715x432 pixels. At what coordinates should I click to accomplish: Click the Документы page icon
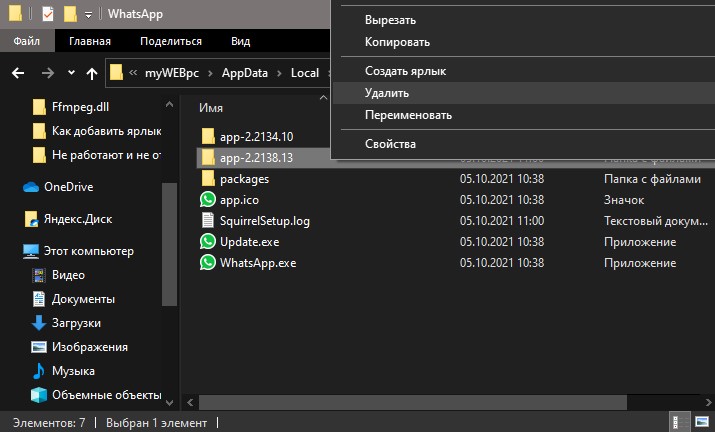[x=39, y=299]
